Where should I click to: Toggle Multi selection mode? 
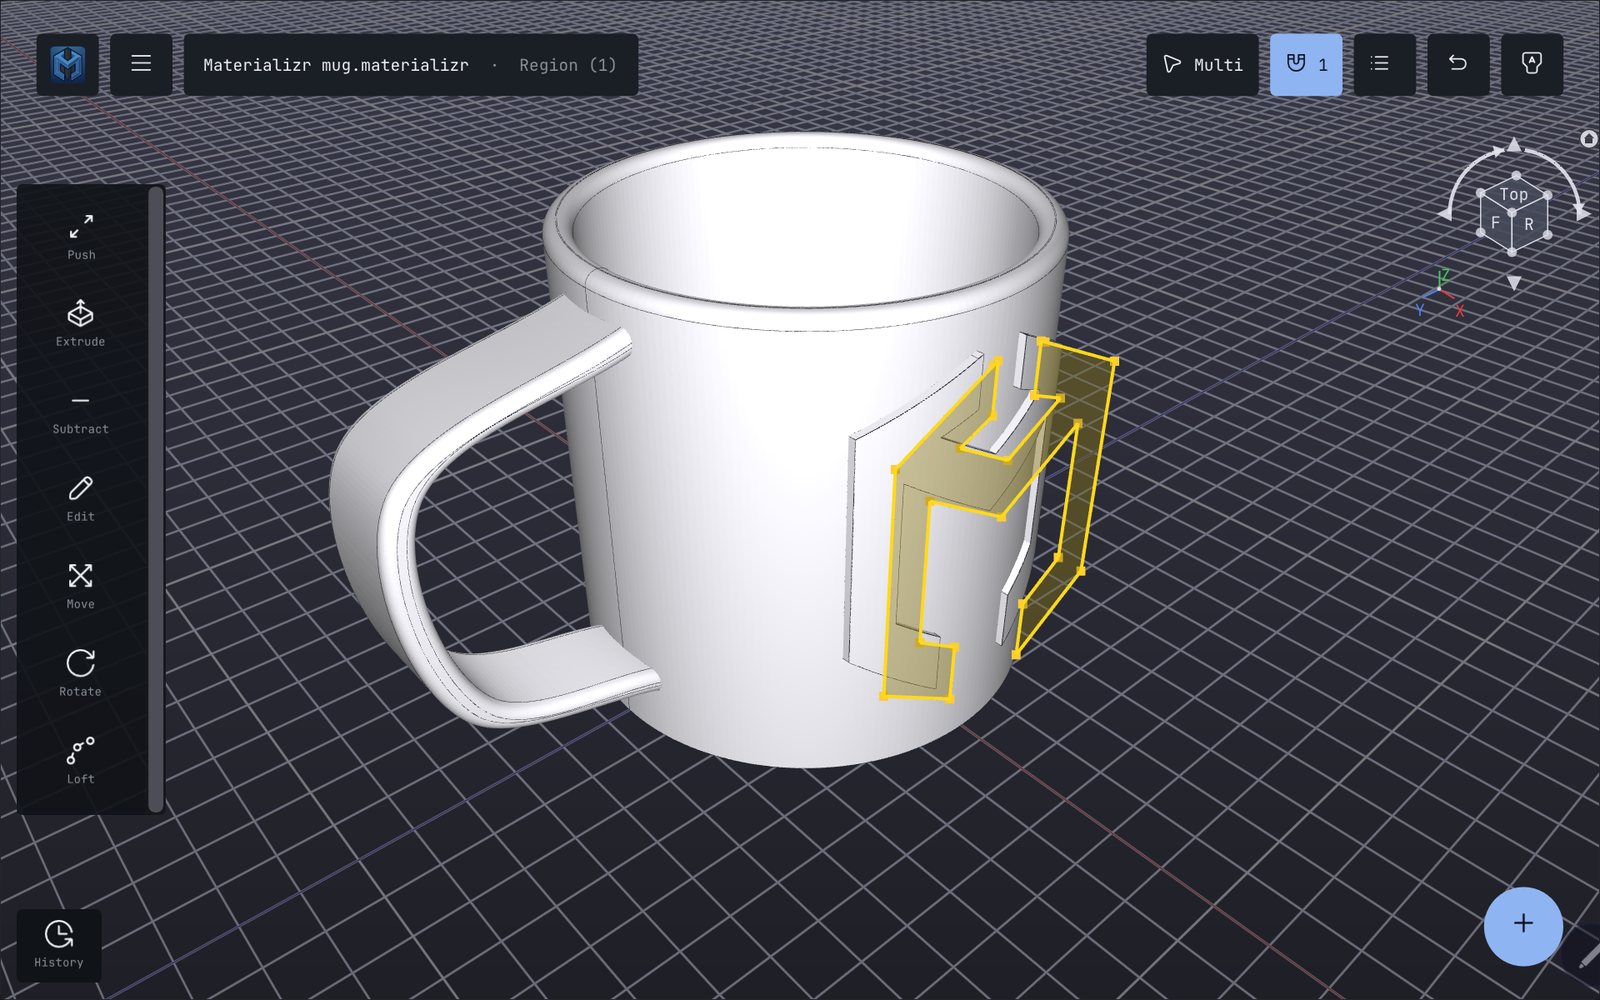[1202, 65]
